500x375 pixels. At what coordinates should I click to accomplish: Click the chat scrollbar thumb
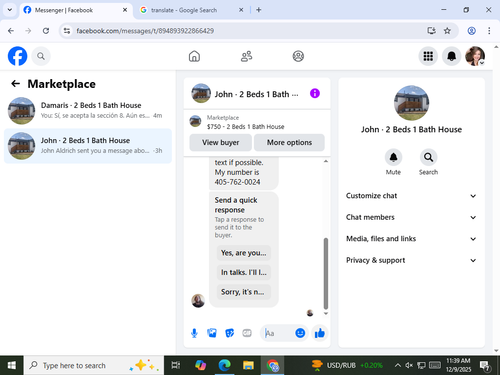click(326, 273)
